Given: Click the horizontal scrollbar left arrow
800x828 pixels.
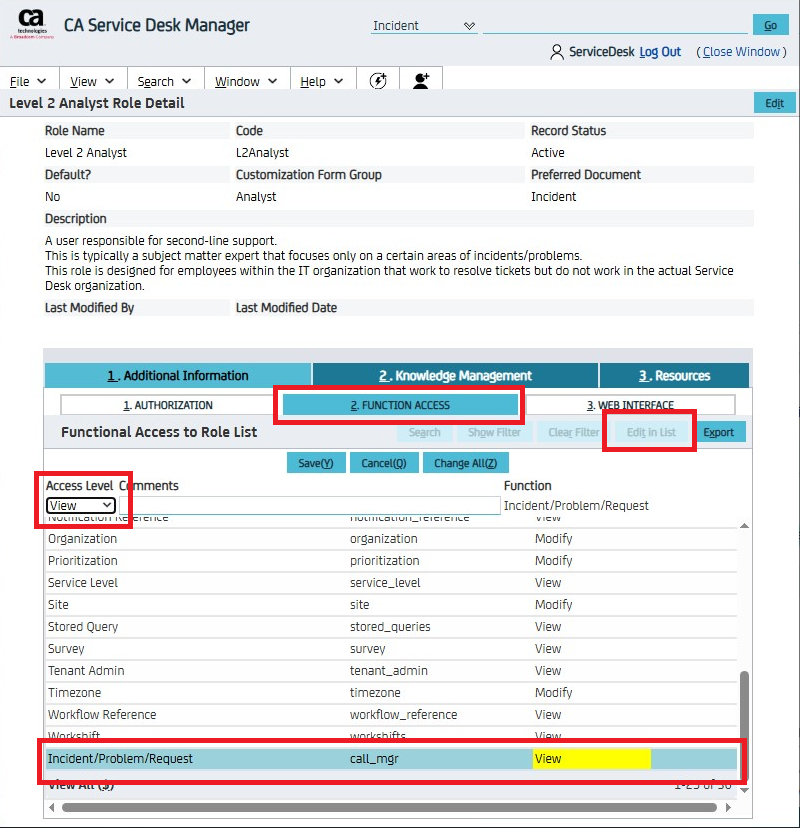Looking at the screenshot, I should (x=51, y=807).
